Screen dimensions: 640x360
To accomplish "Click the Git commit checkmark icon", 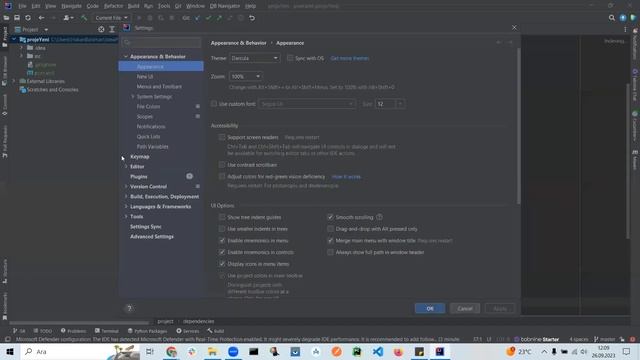I will [x=209, y=18].
